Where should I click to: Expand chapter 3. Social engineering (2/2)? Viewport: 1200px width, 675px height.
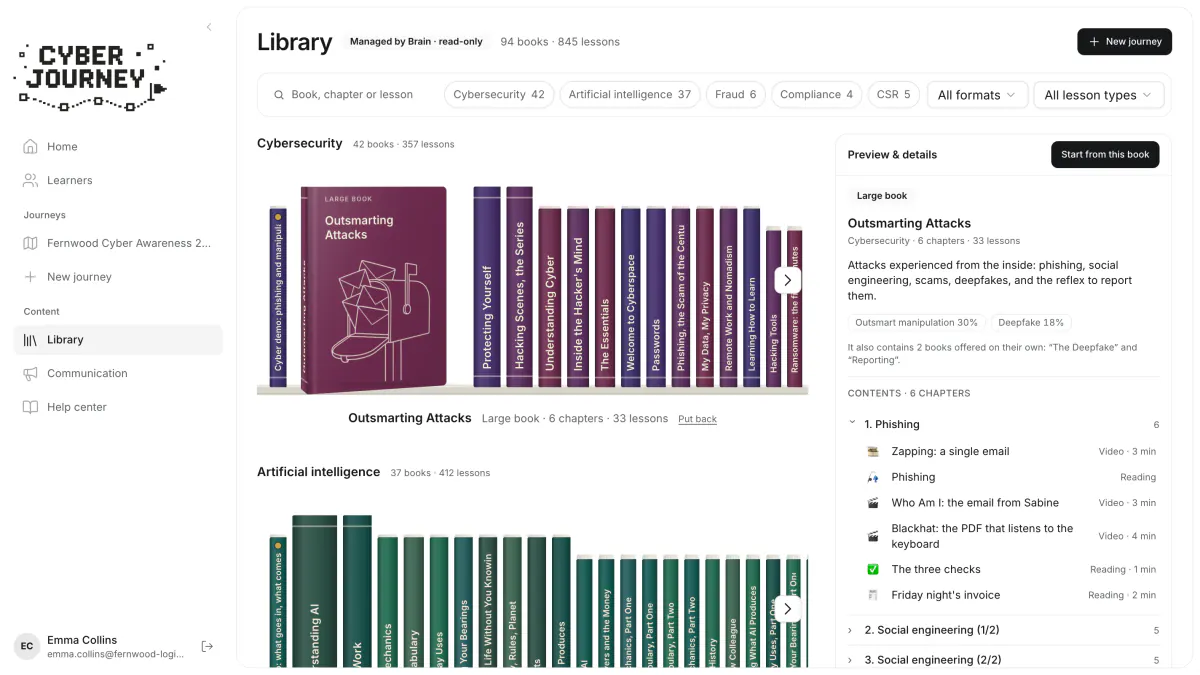pos(1003,660)
